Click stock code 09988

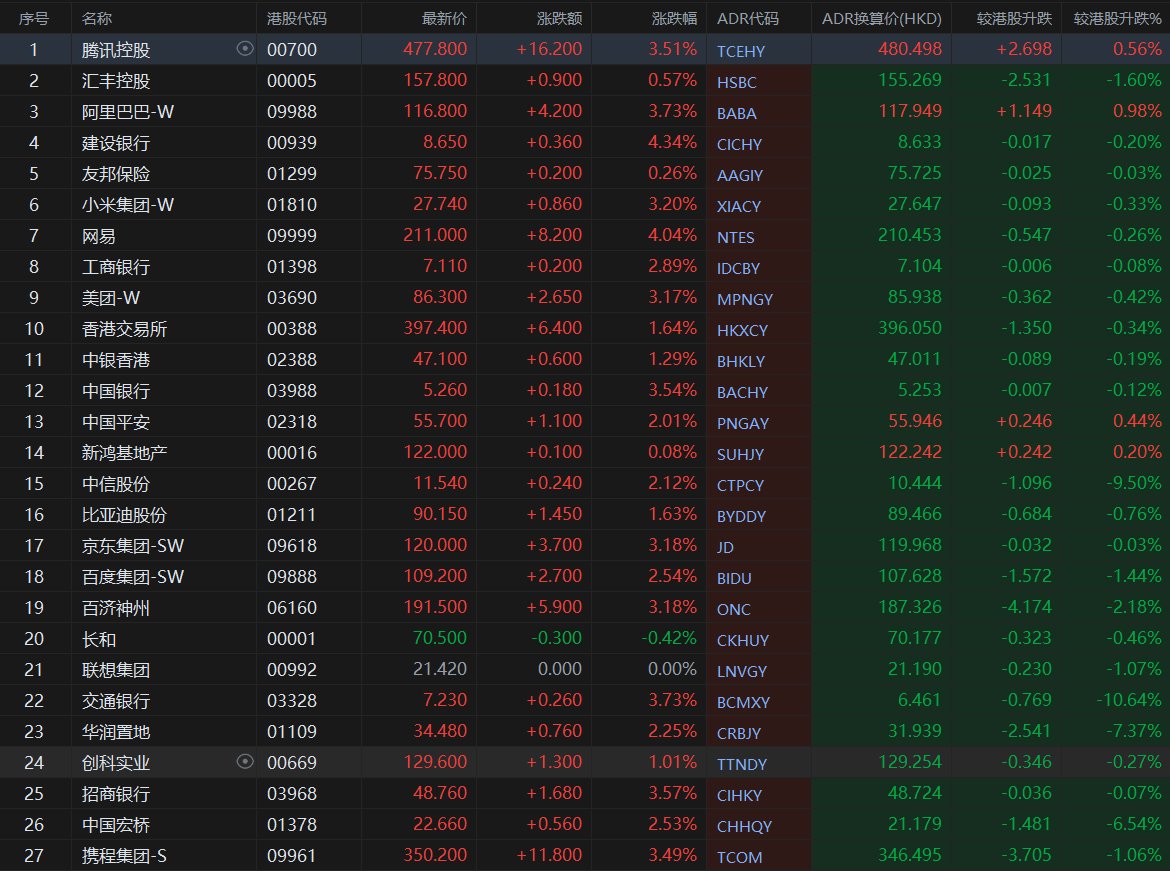pos(292,111)
